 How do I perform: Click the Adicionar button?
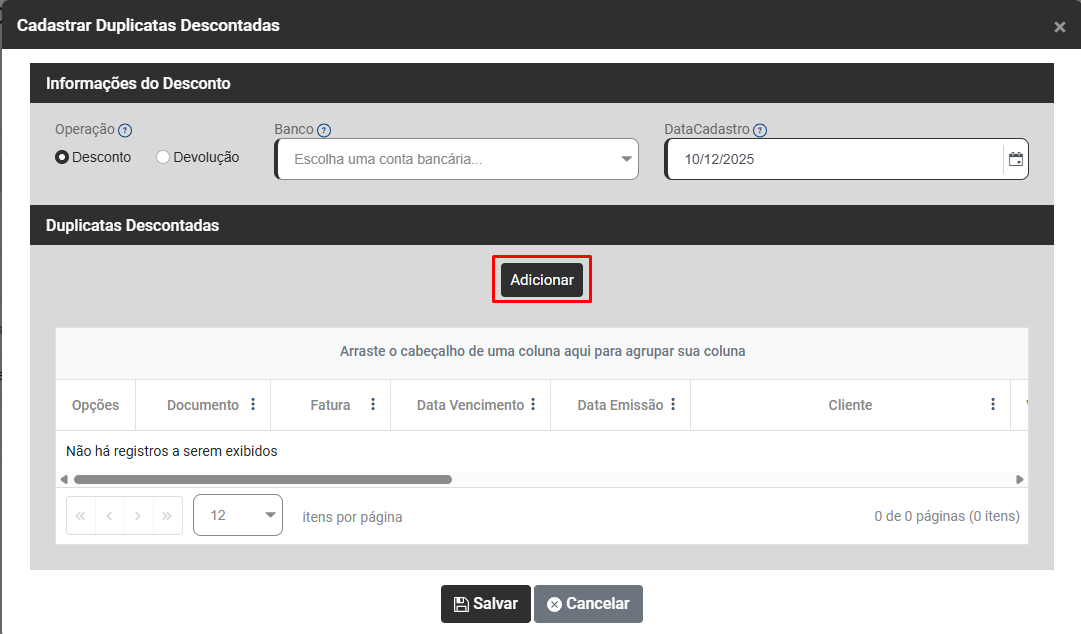(542, 280)
